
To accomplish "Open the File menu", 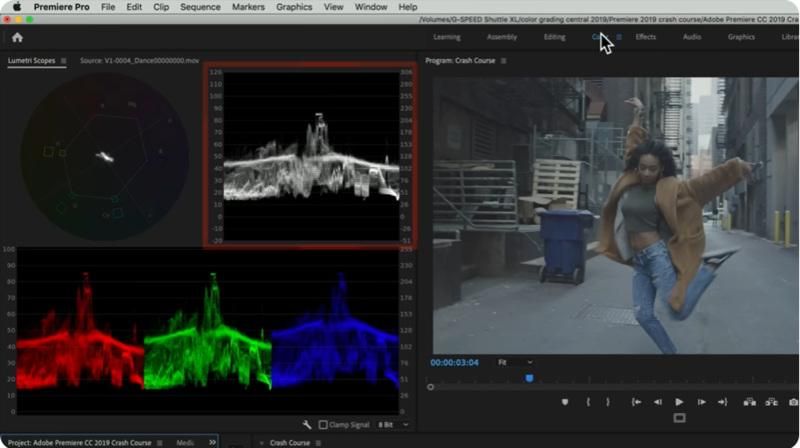I will (x=108, y=7).
